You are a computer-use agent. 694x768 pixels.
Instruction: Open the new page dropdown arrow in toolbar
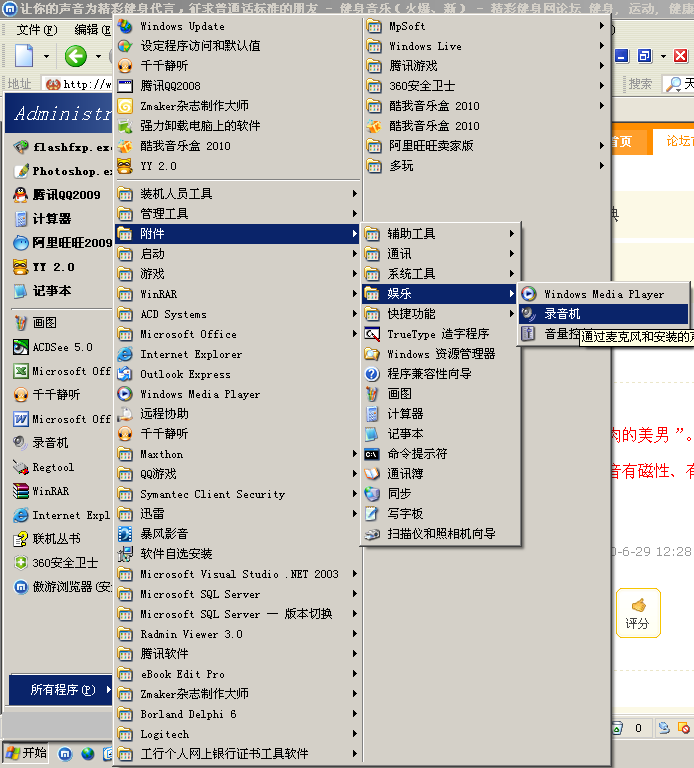(x=46, y=57)
